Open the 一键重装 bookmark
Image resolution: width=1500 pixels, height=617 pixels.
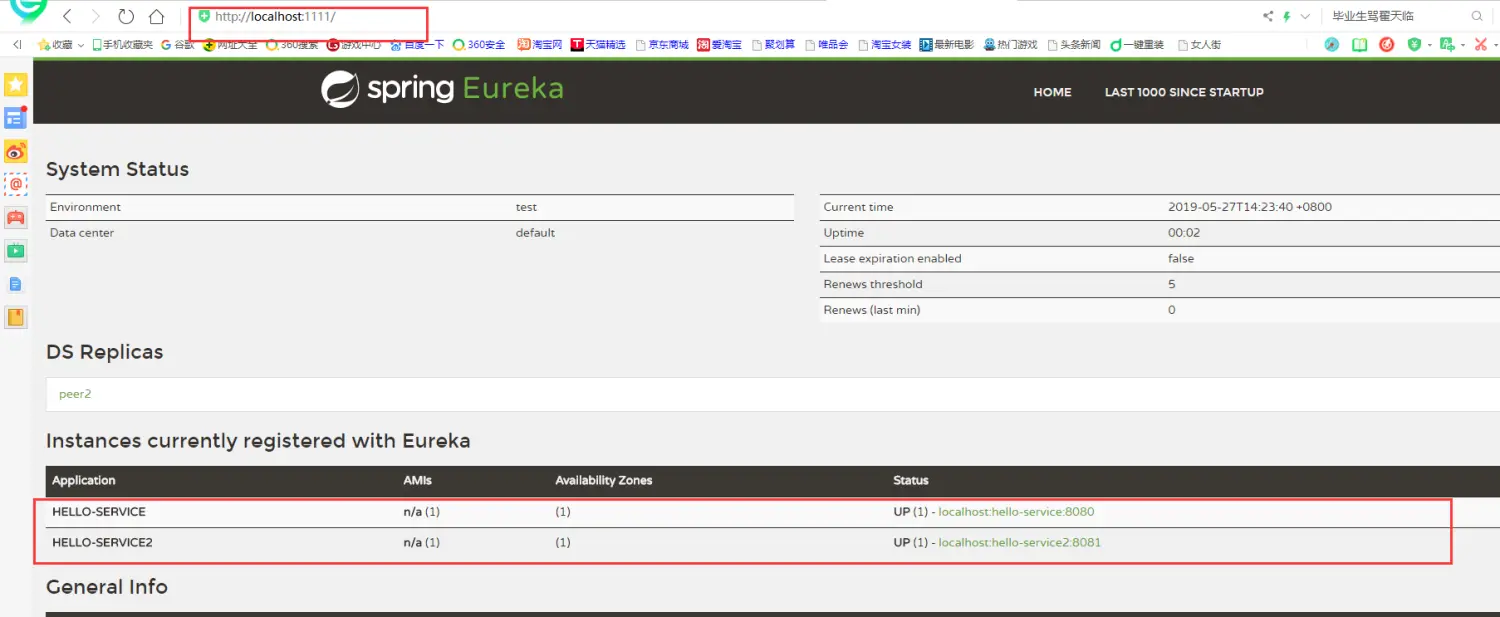click(x=1137, y=45)
